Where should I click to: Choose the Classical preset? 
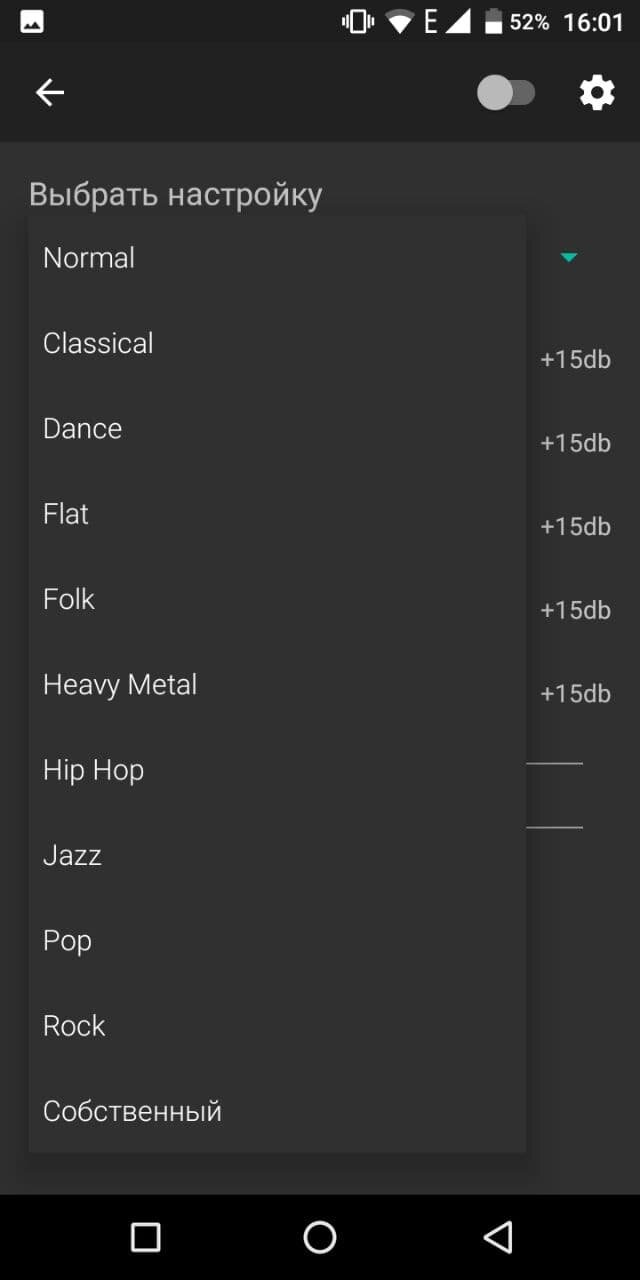(x=277, y=343)
